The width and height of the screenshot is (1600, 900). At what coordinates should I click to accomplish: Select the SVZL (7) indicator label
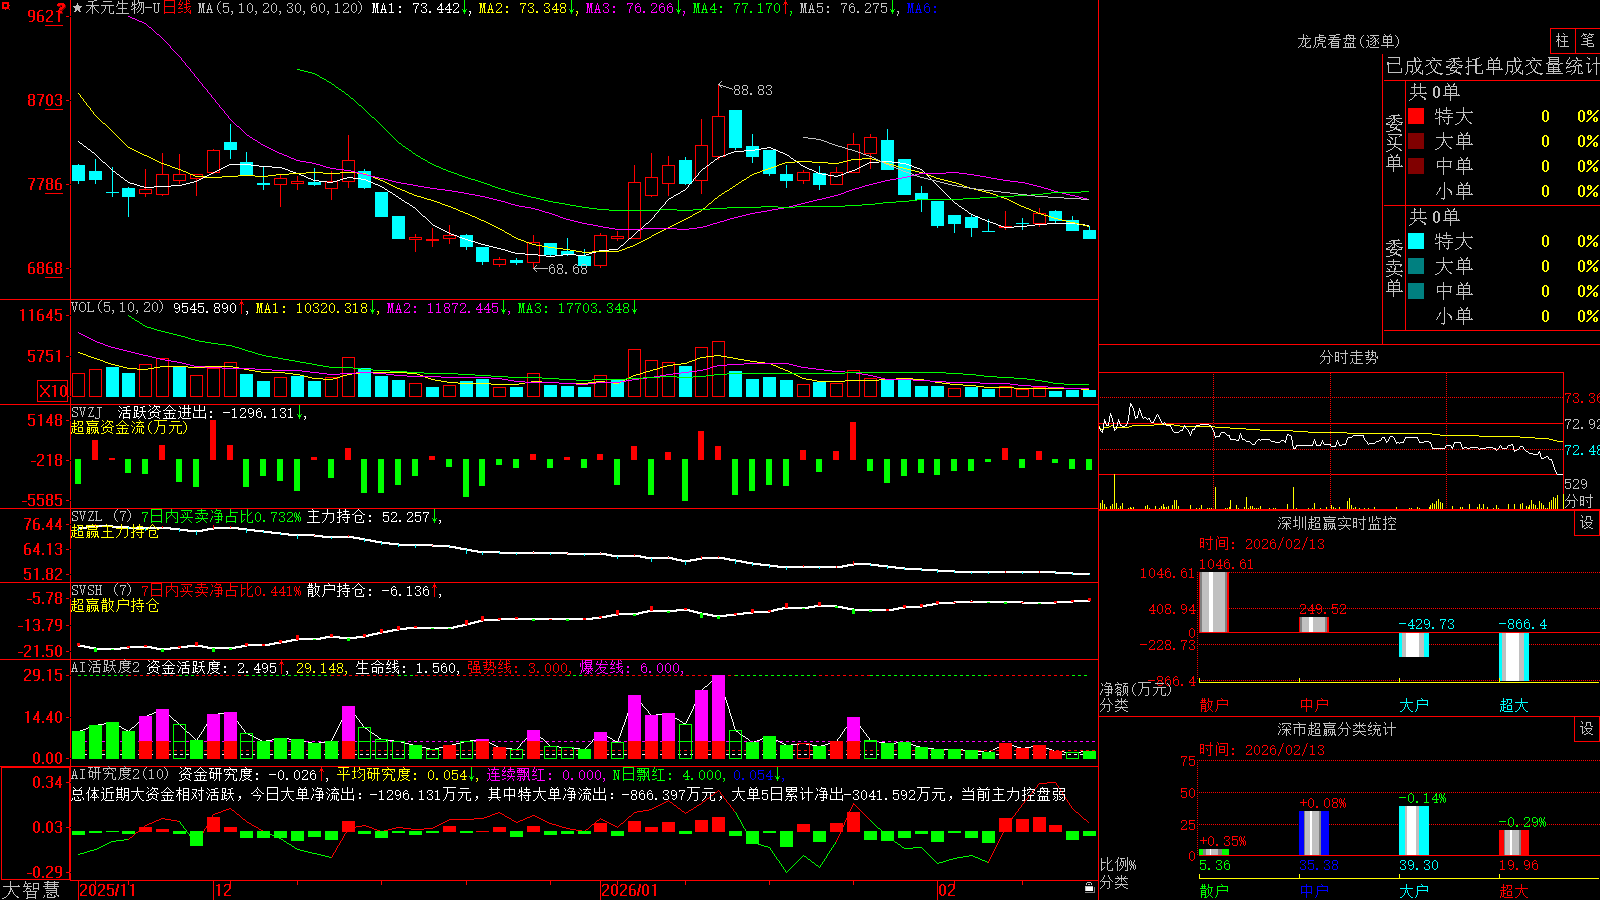[x=102, y=517]
